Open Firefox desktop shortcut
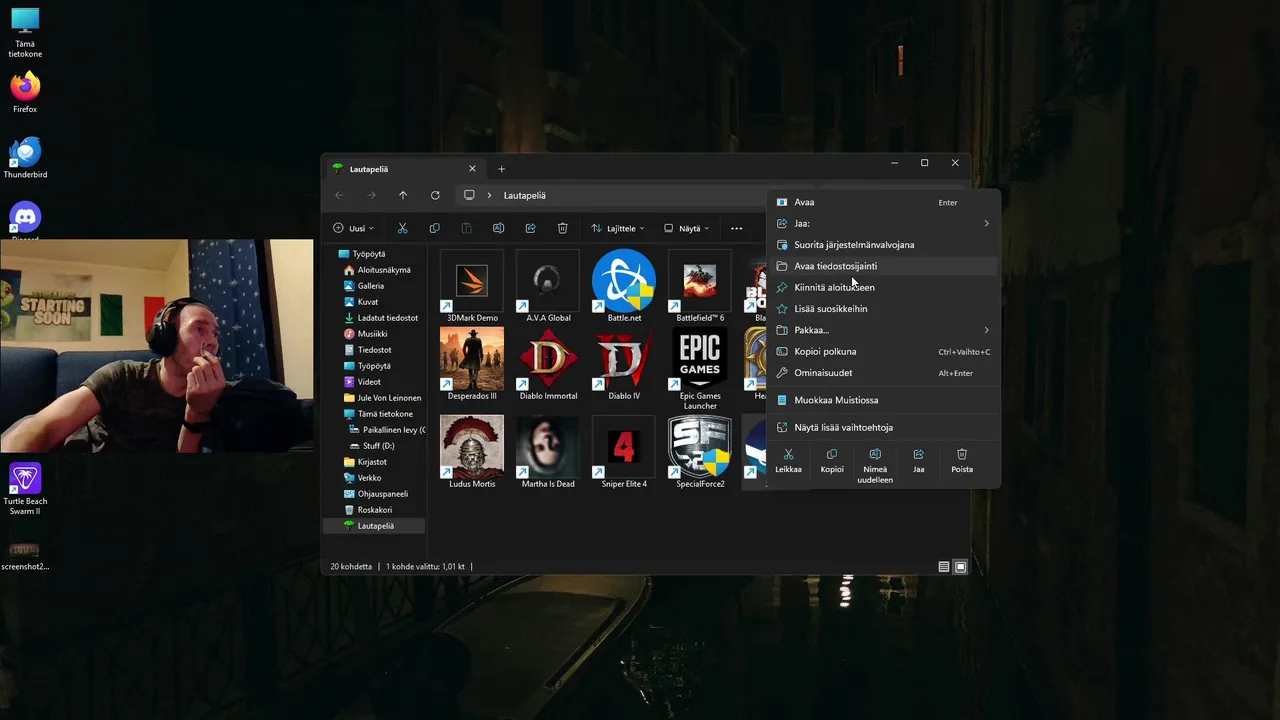The height and width of the screenshot is (720, 1280). coord(25,91)
